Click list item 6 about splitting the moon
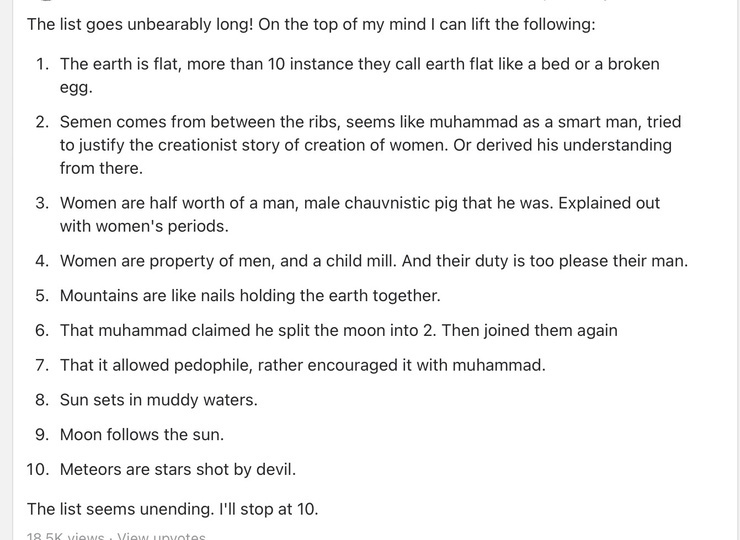 [x=338, y=330]
